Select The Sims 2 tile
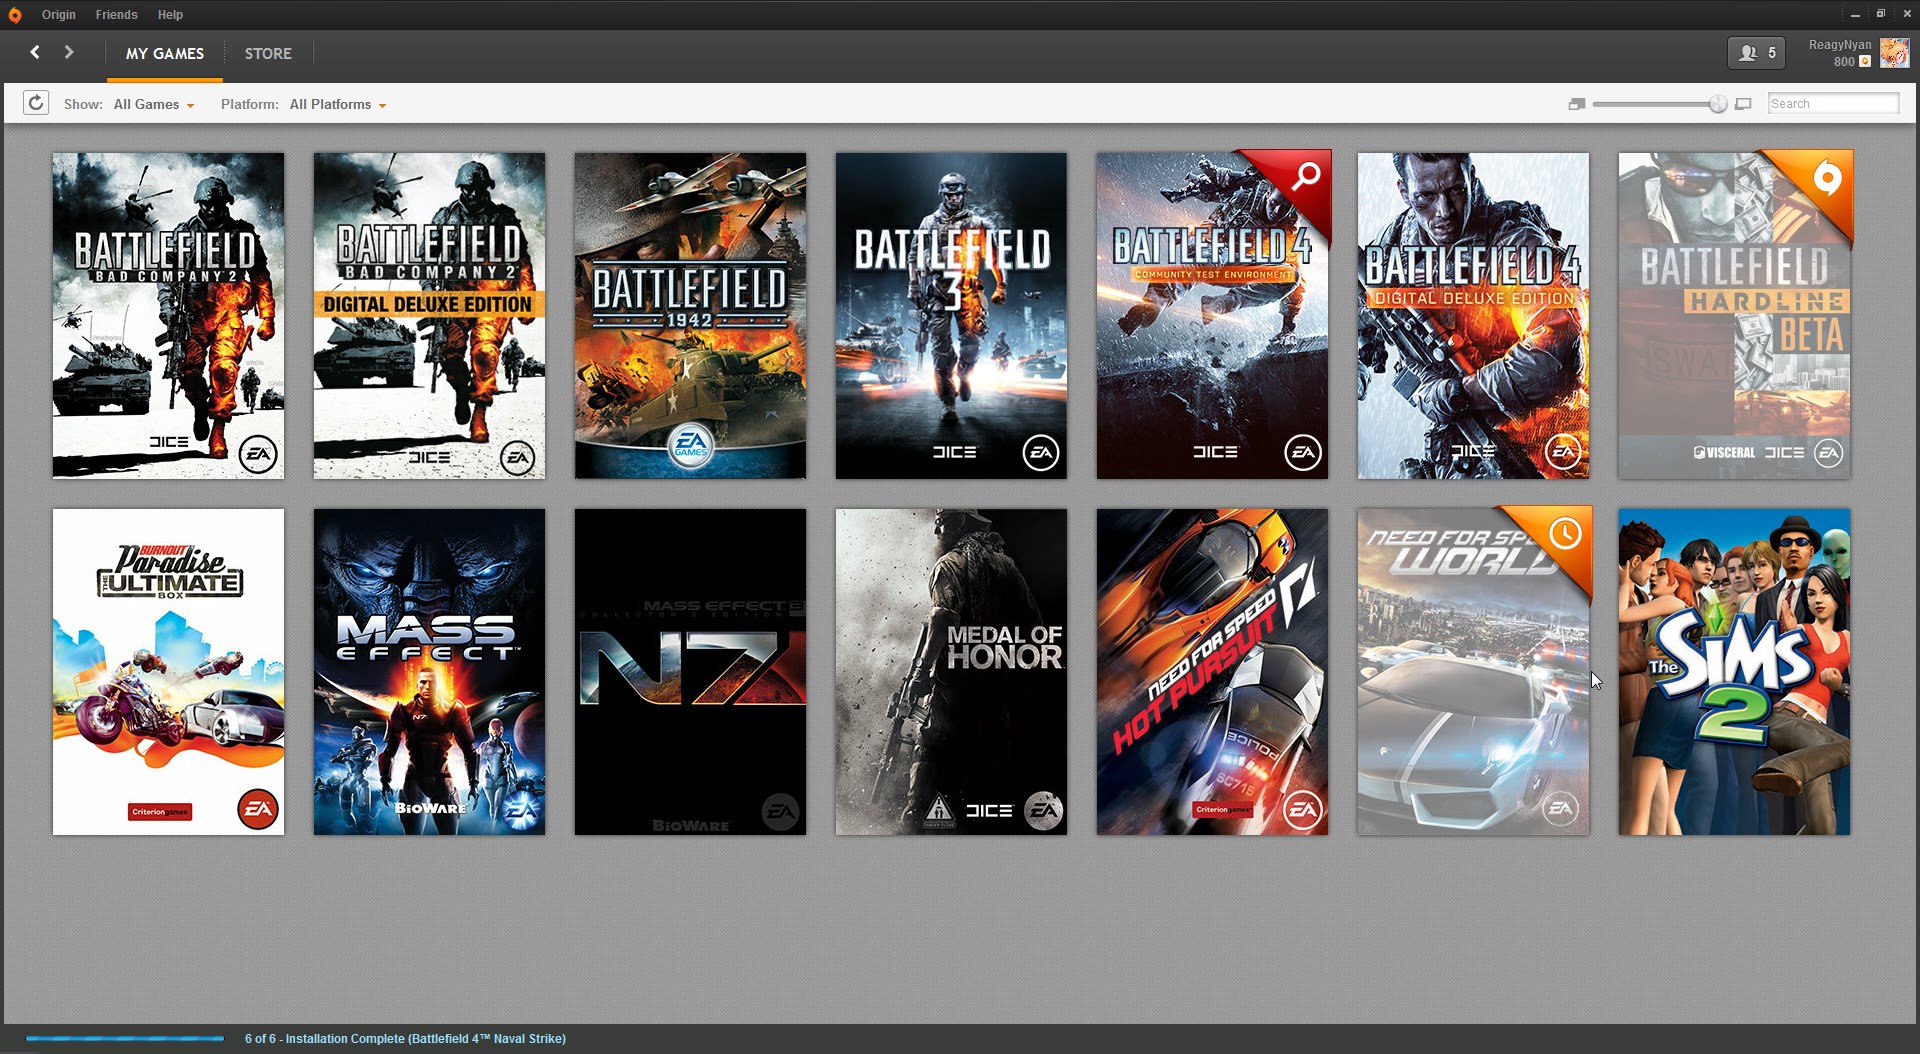Image resolution: width=1920 pixels, height=1054 pixels. [x=1734, y=671]
